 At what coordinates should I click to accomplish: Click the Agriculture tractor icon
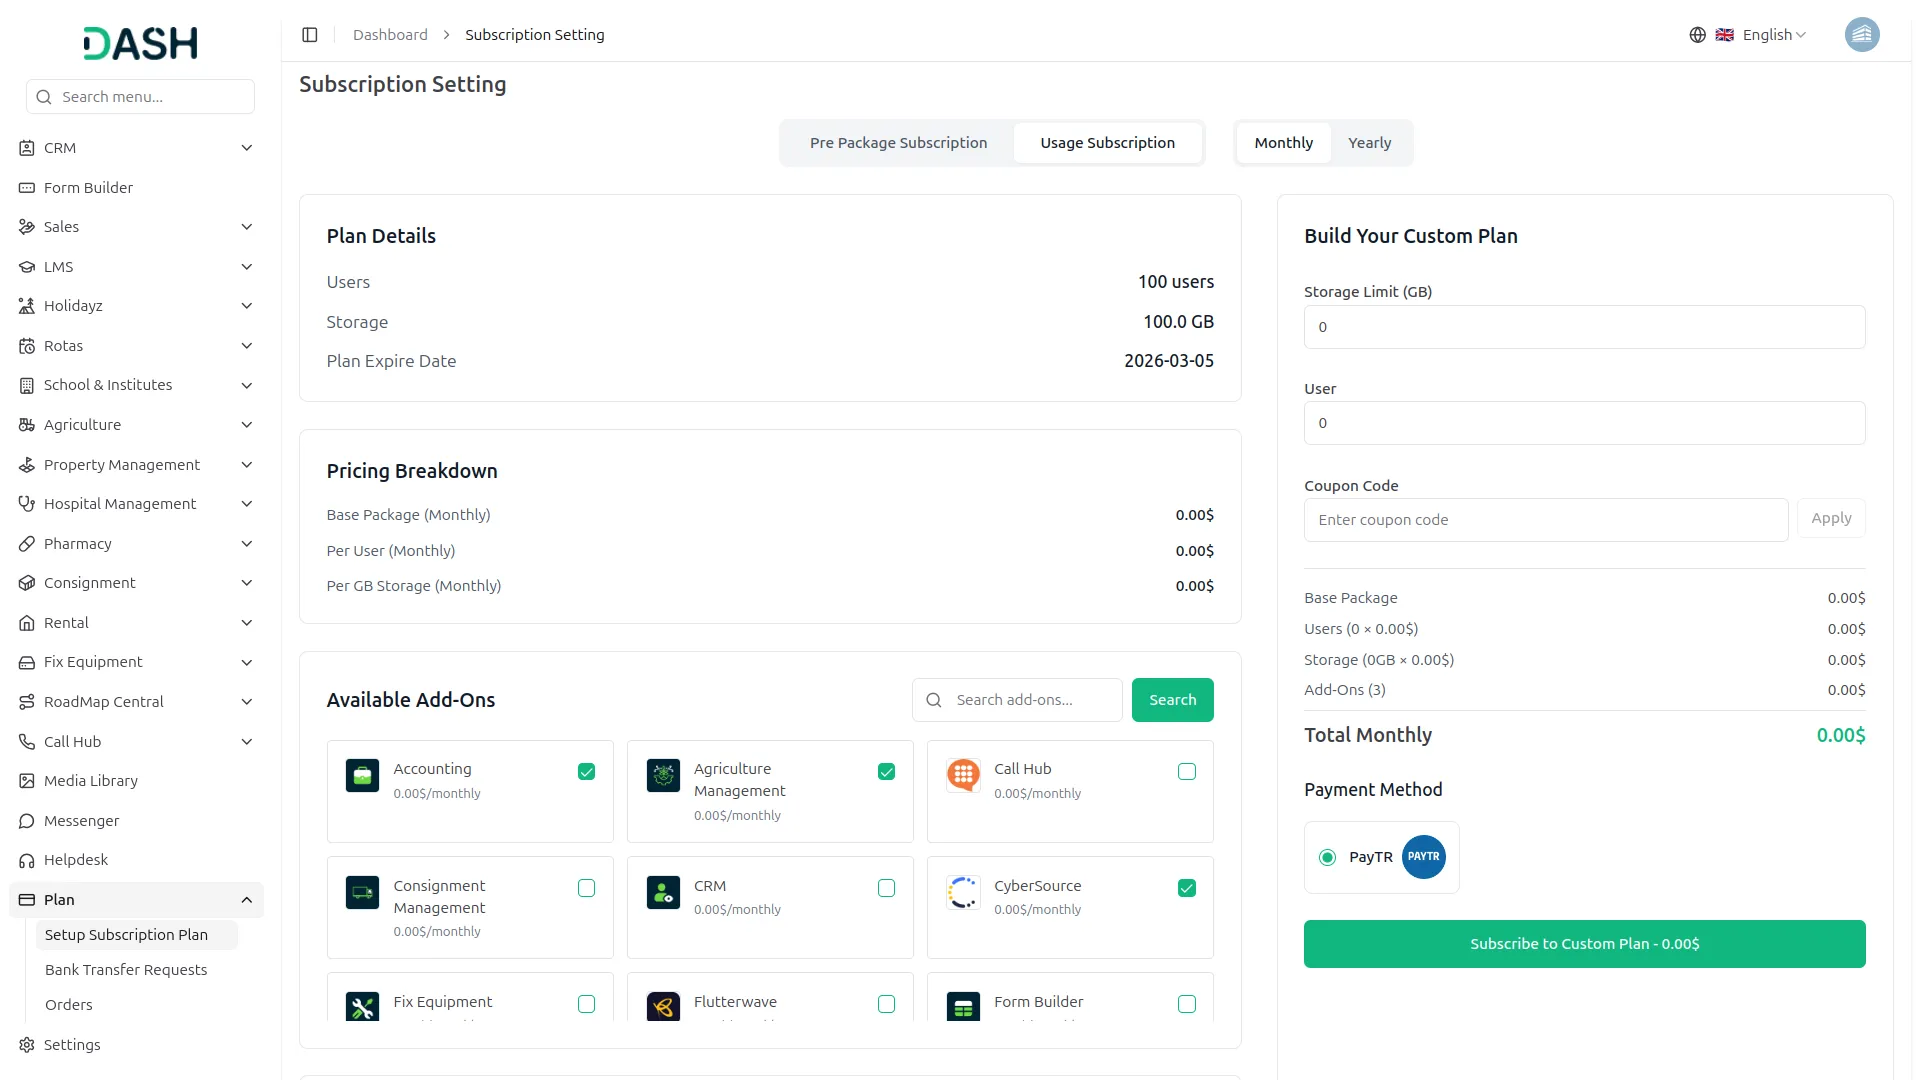27,425
